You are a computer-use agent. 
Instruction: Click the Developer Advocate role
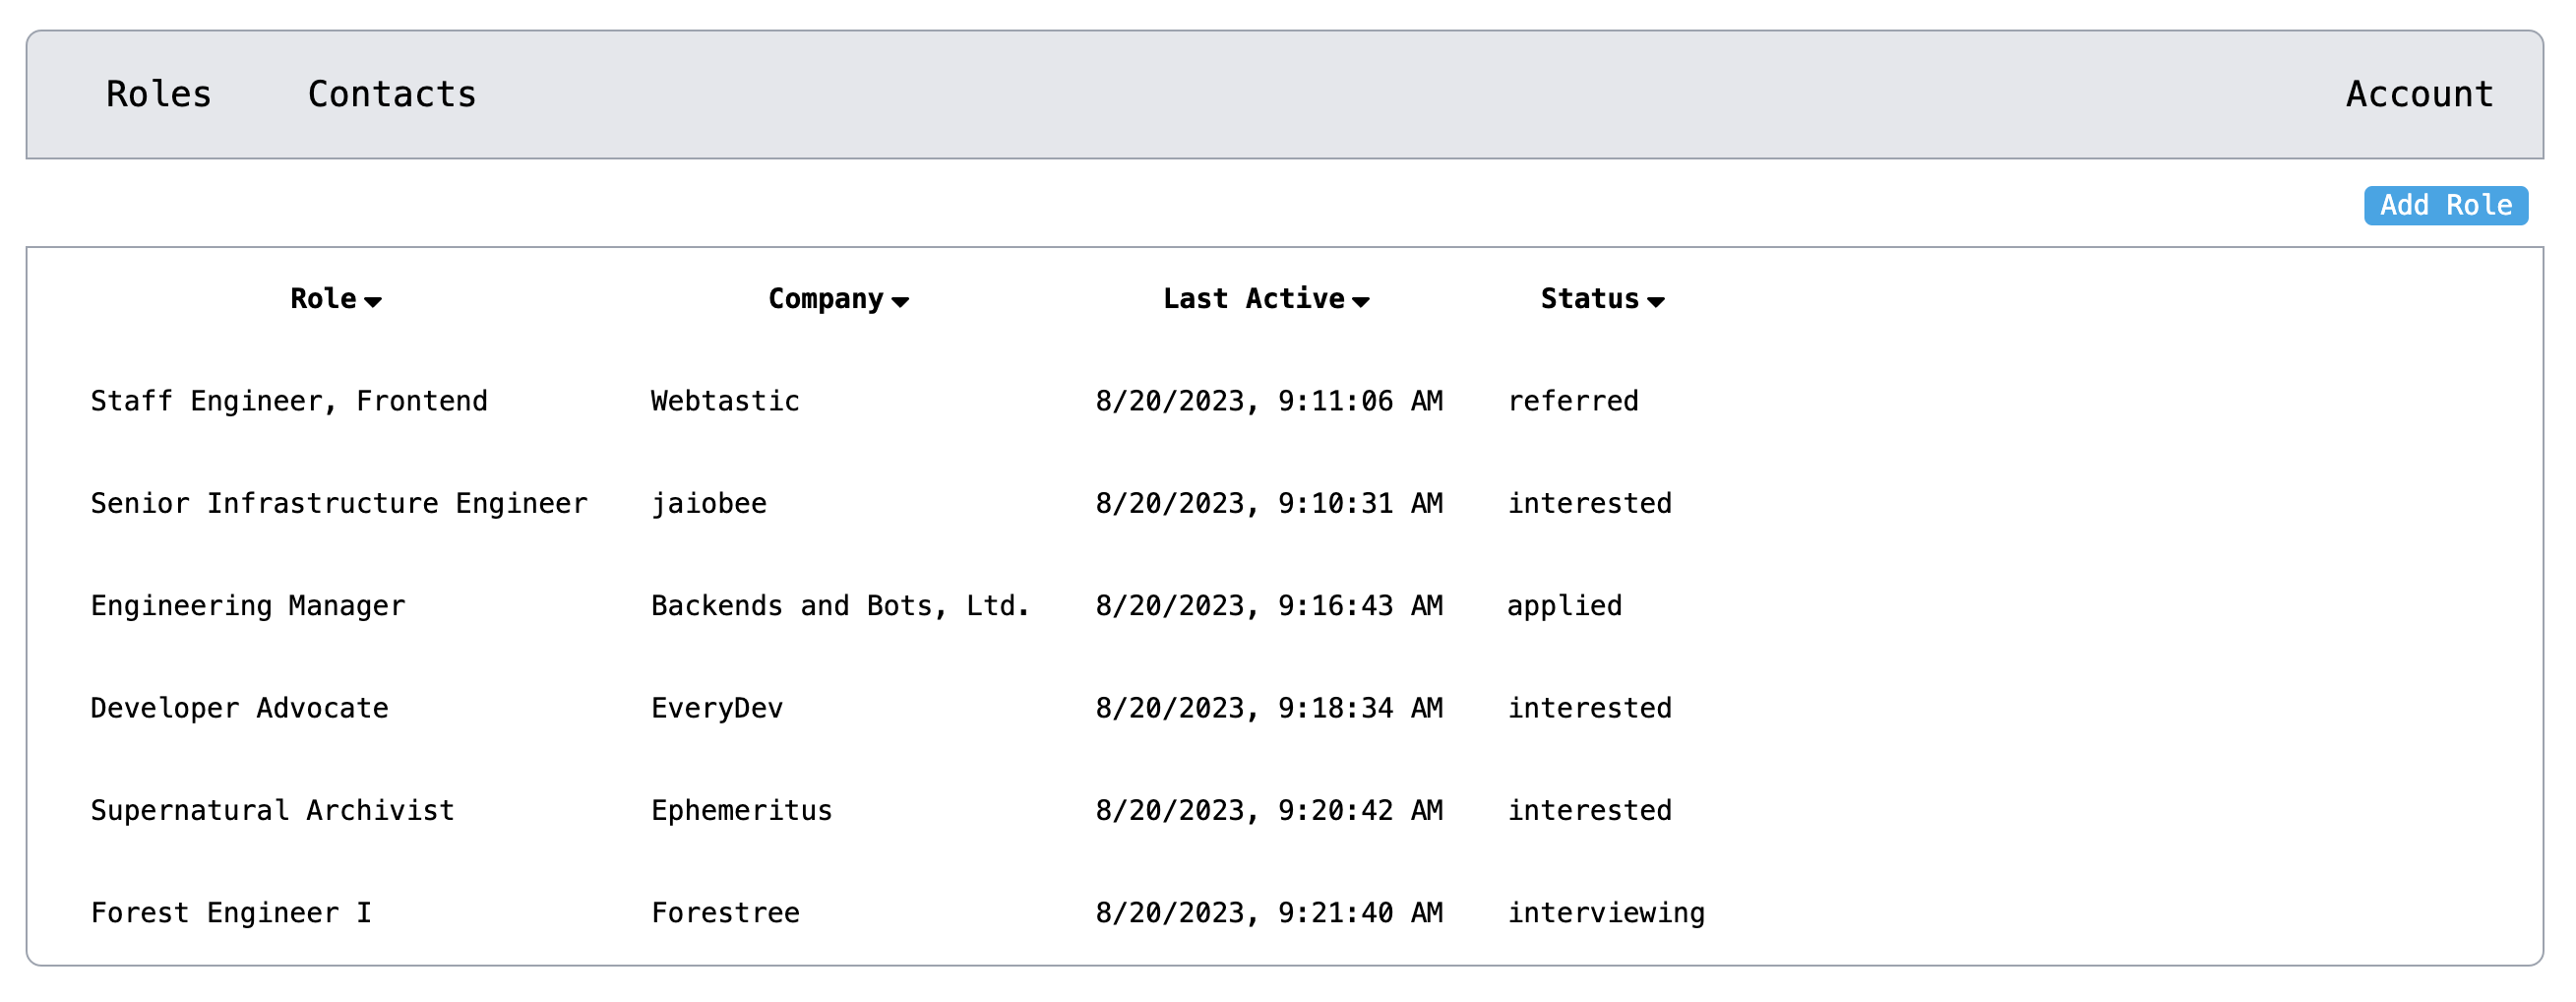tap(239, 708)
